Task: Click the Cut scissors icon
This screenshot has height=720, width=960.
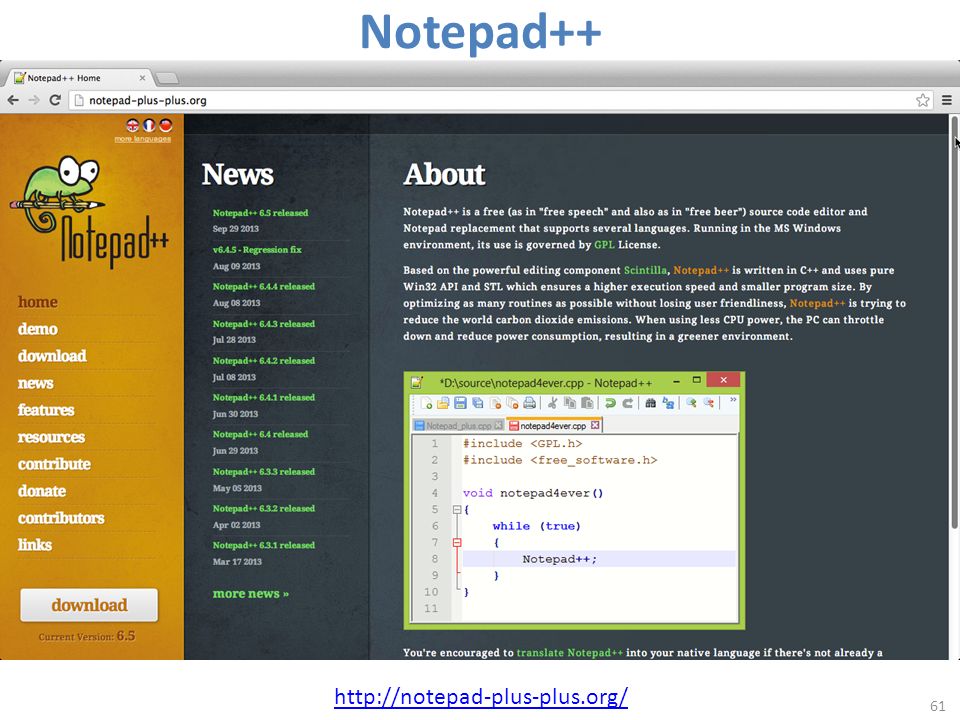Action: pos(552,403)
